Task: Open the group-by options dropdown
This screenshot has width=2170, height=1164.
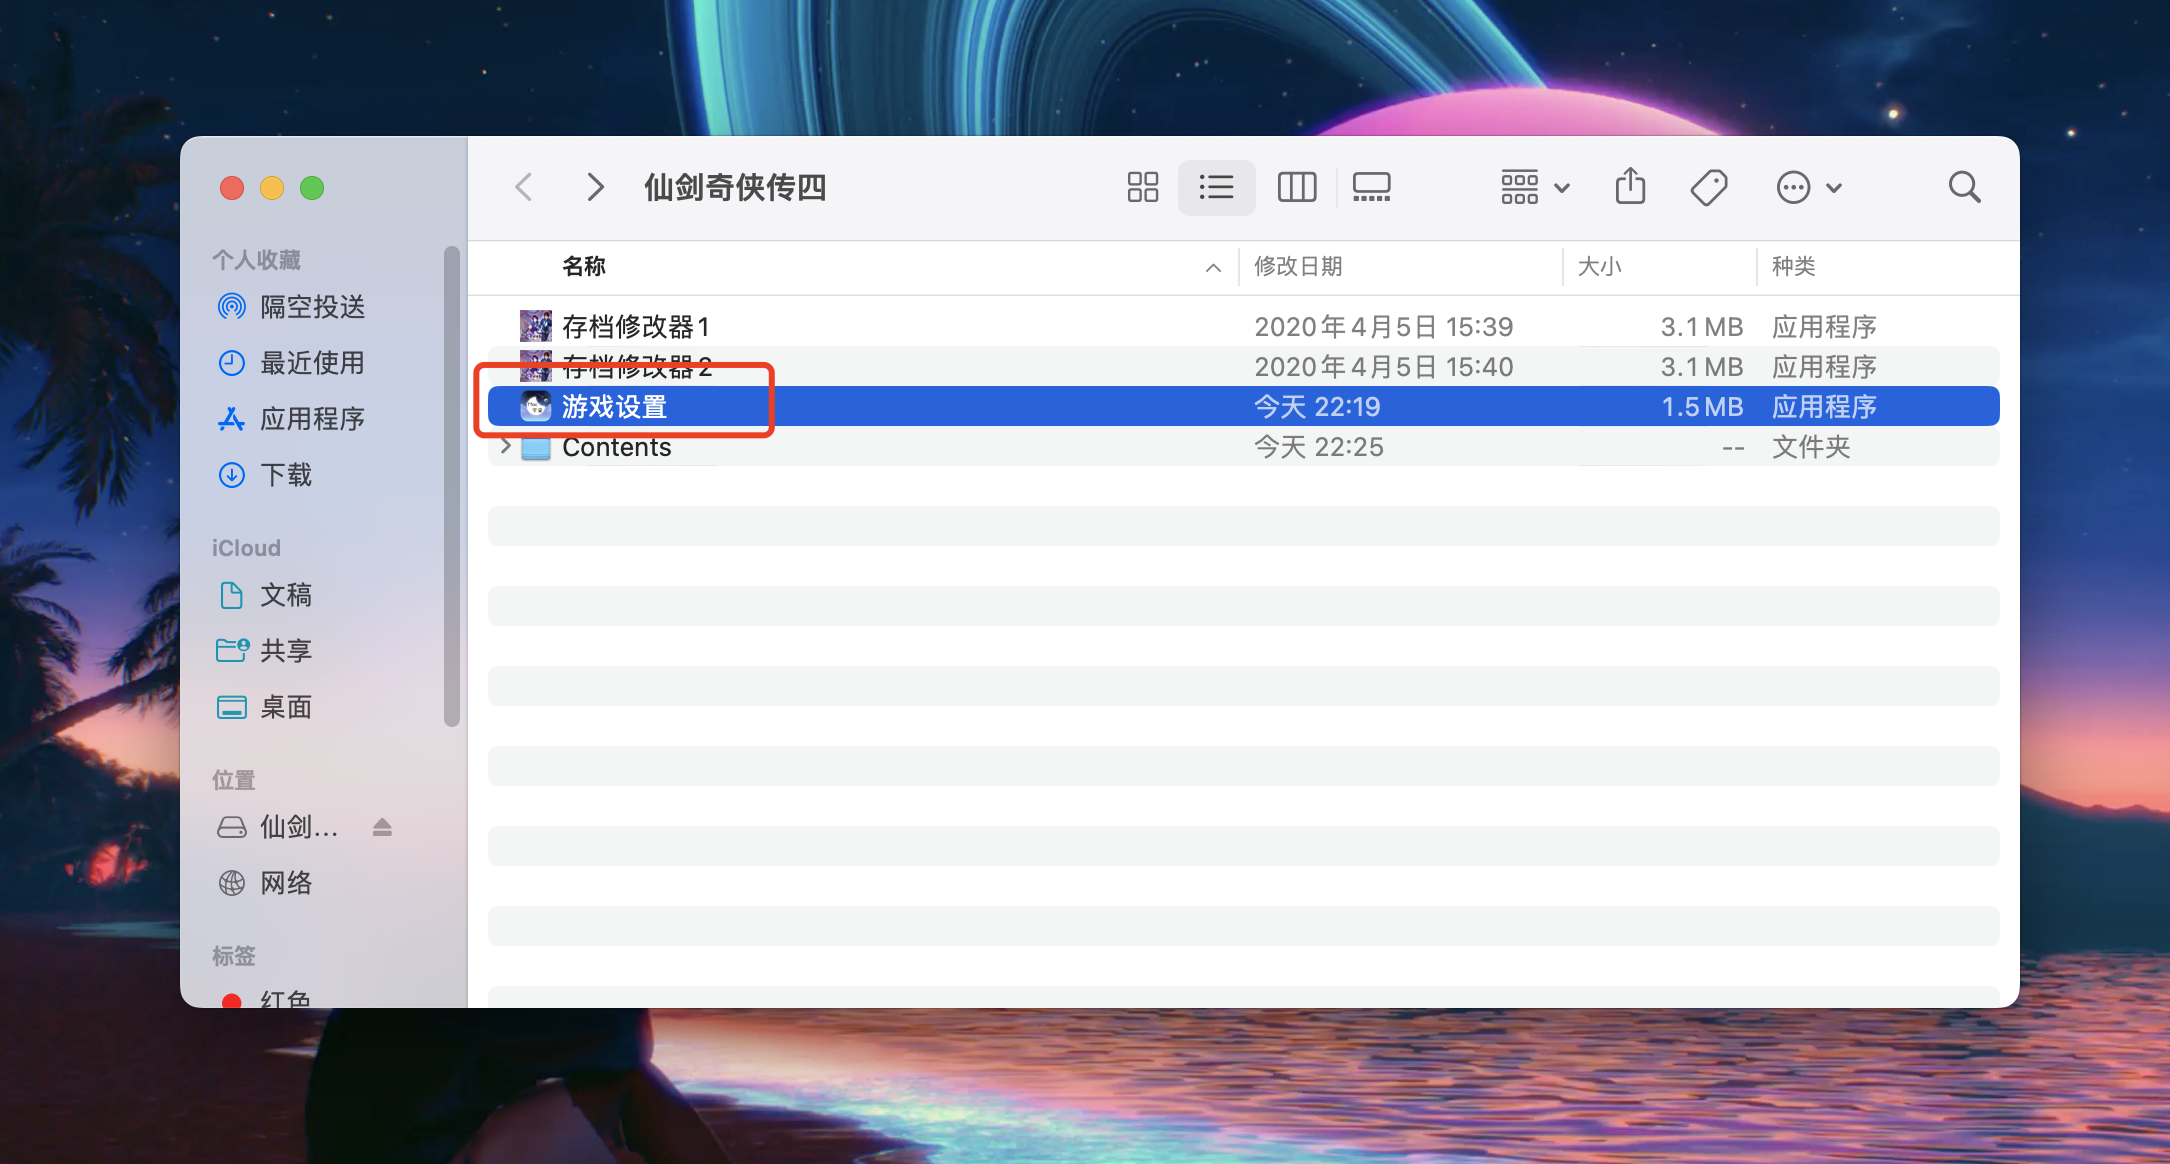Action: tap(1535, 187)
